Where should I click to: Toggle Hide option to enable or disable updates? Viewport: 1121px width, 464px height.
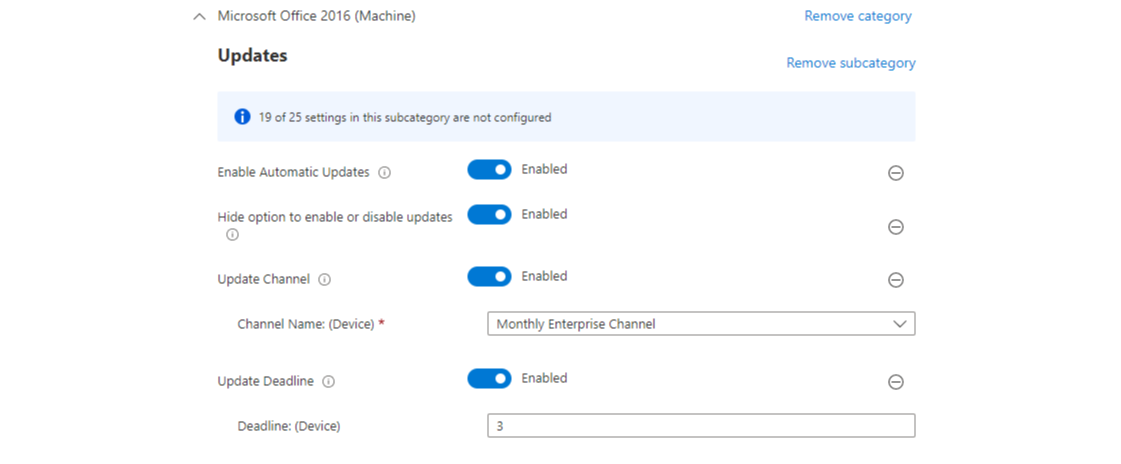(x=490, y=214)
